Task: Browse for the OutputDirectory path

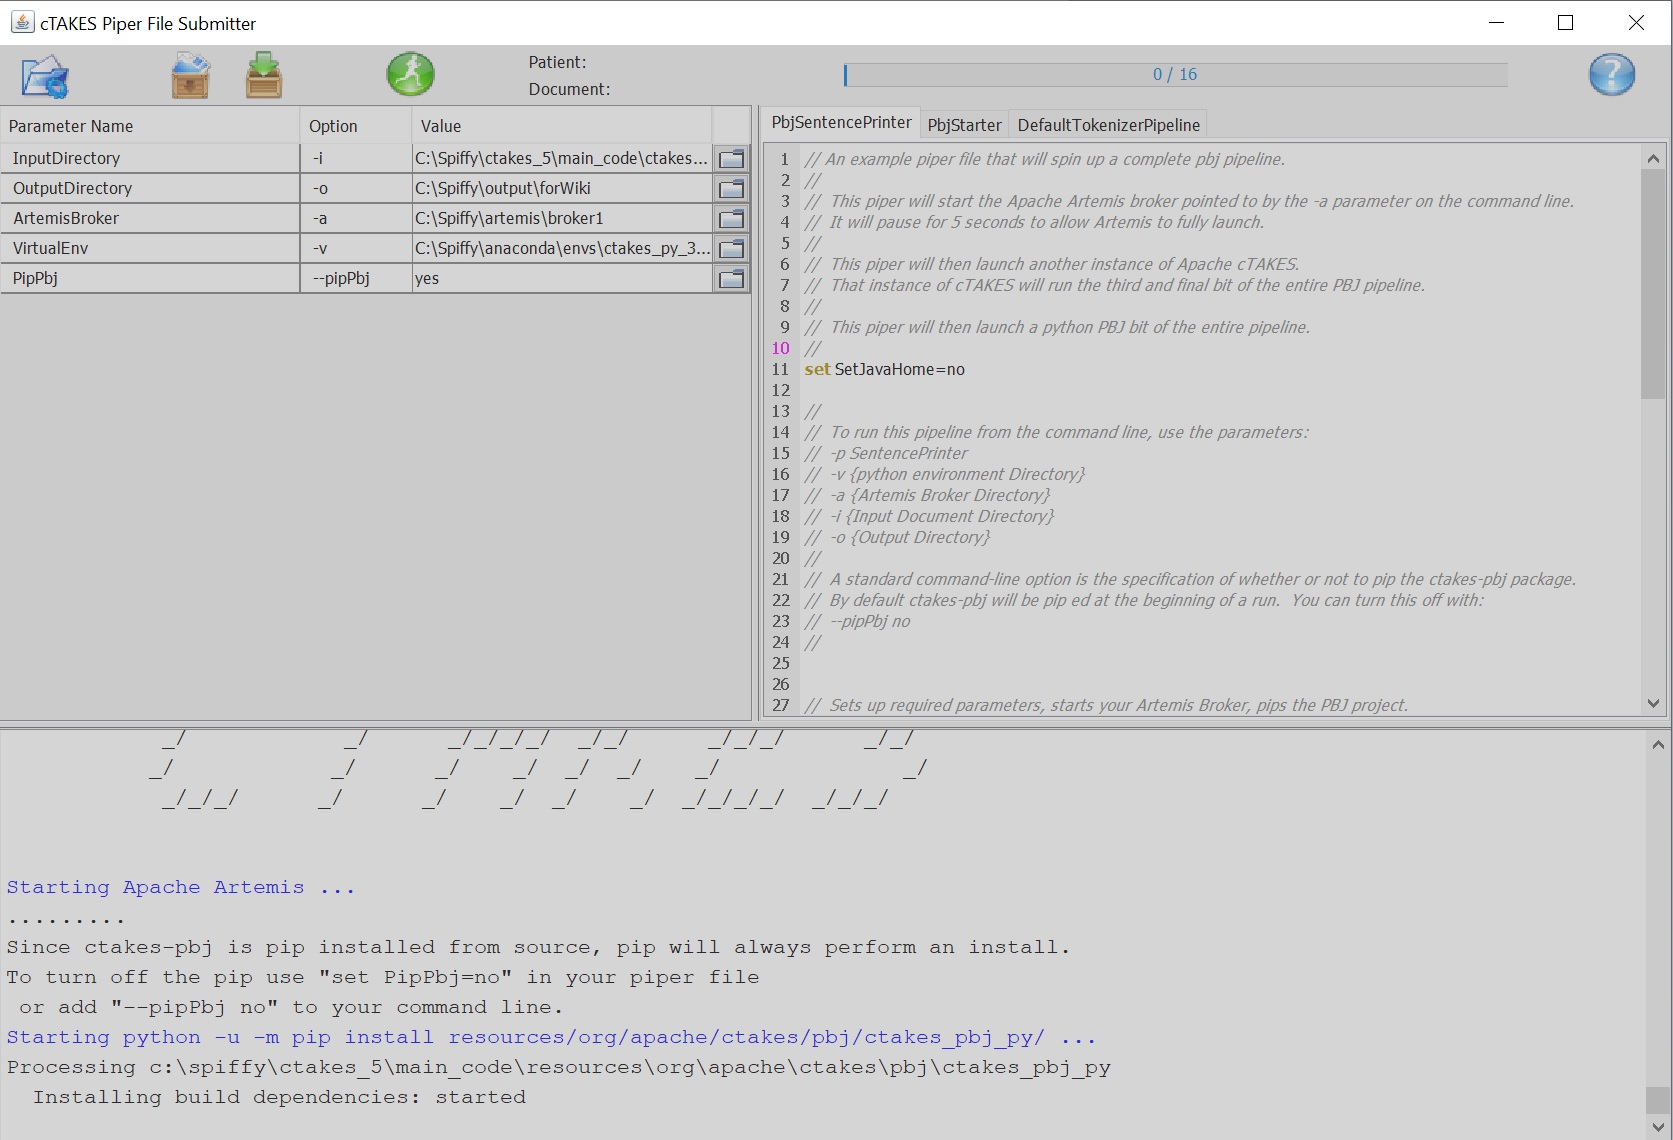Action: [x=732, y=189]
